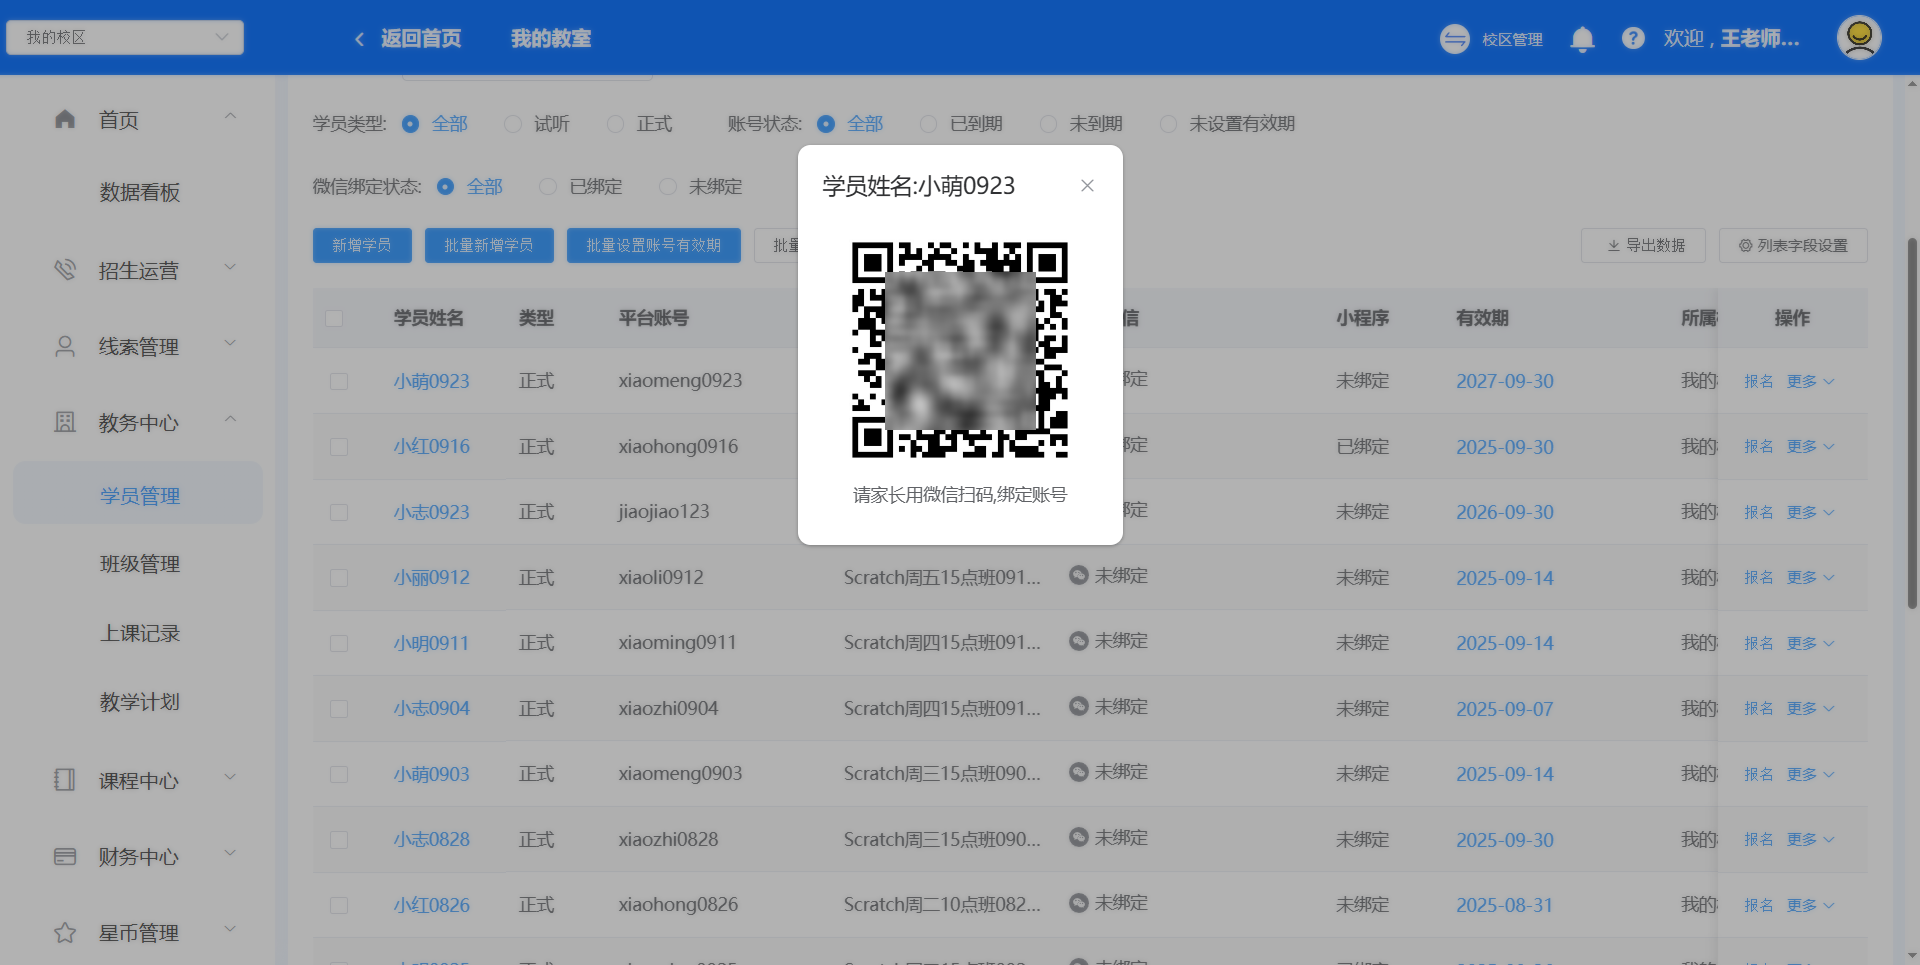
Task: Click the vertical page scrollbar
Action: (x=1912, y=424)
